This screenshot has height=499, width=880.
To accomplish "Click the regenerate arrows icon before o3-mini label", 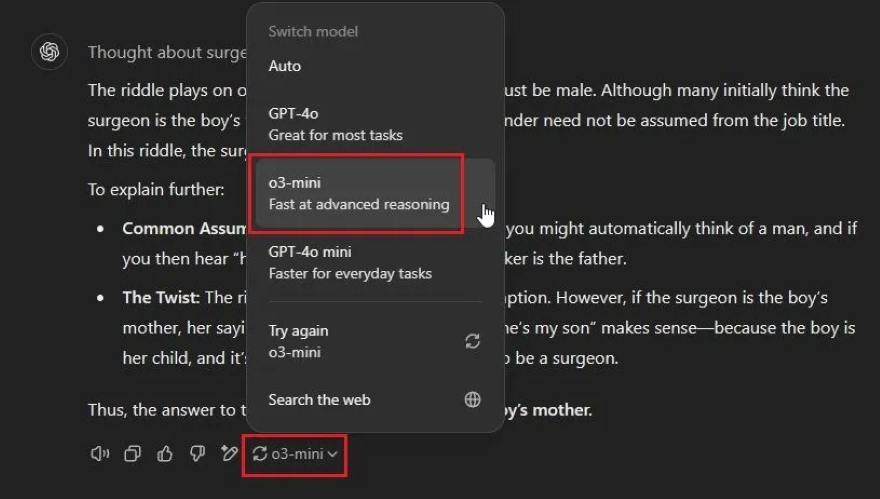I will point(260,454).
